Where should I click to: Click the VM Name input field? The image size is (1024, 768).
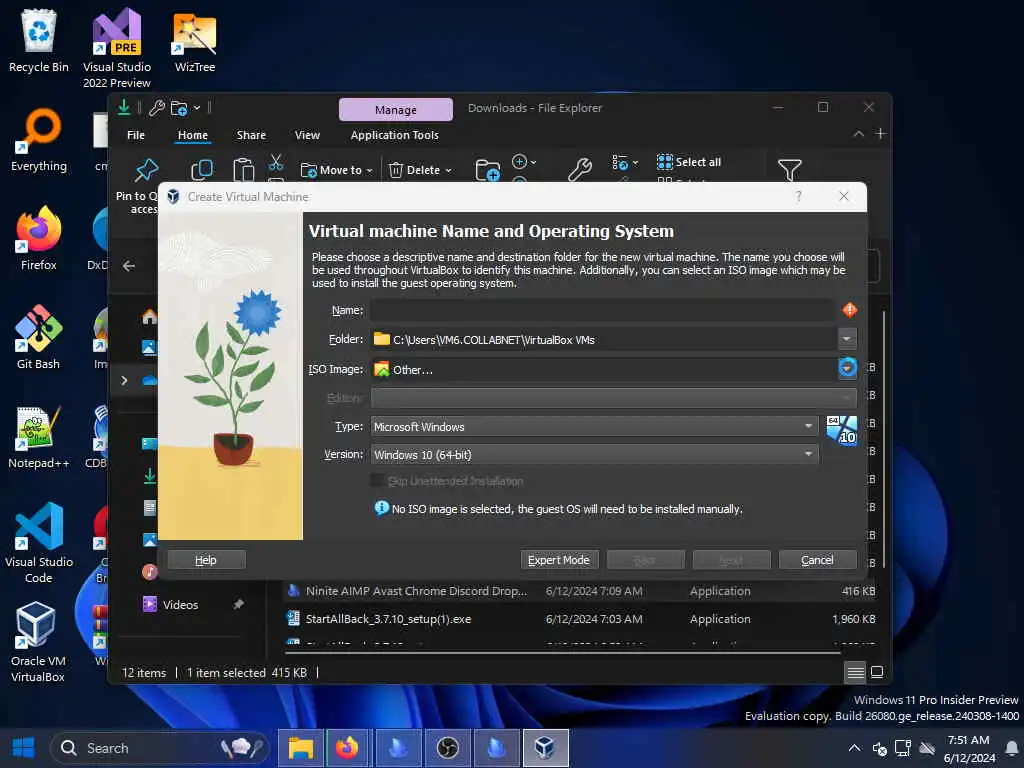tap(601, 310)
